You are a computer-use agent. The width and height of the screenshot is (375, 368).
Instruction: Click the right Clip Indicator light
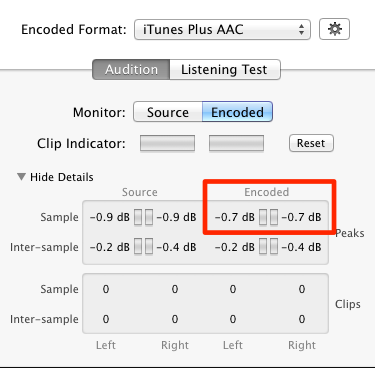point(236,143)
